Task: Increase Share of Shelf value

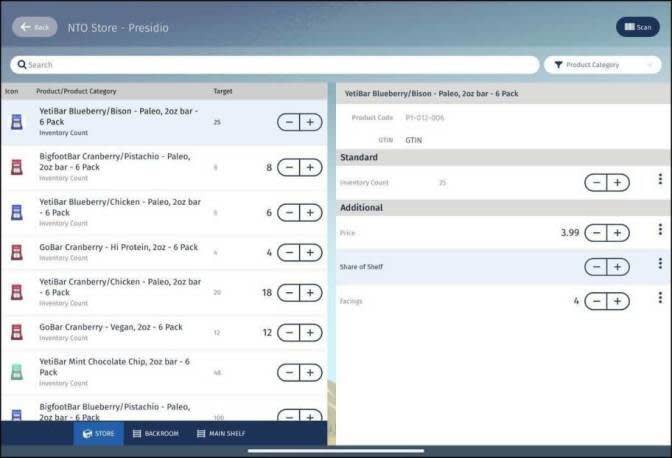Action: pos(618,267)
